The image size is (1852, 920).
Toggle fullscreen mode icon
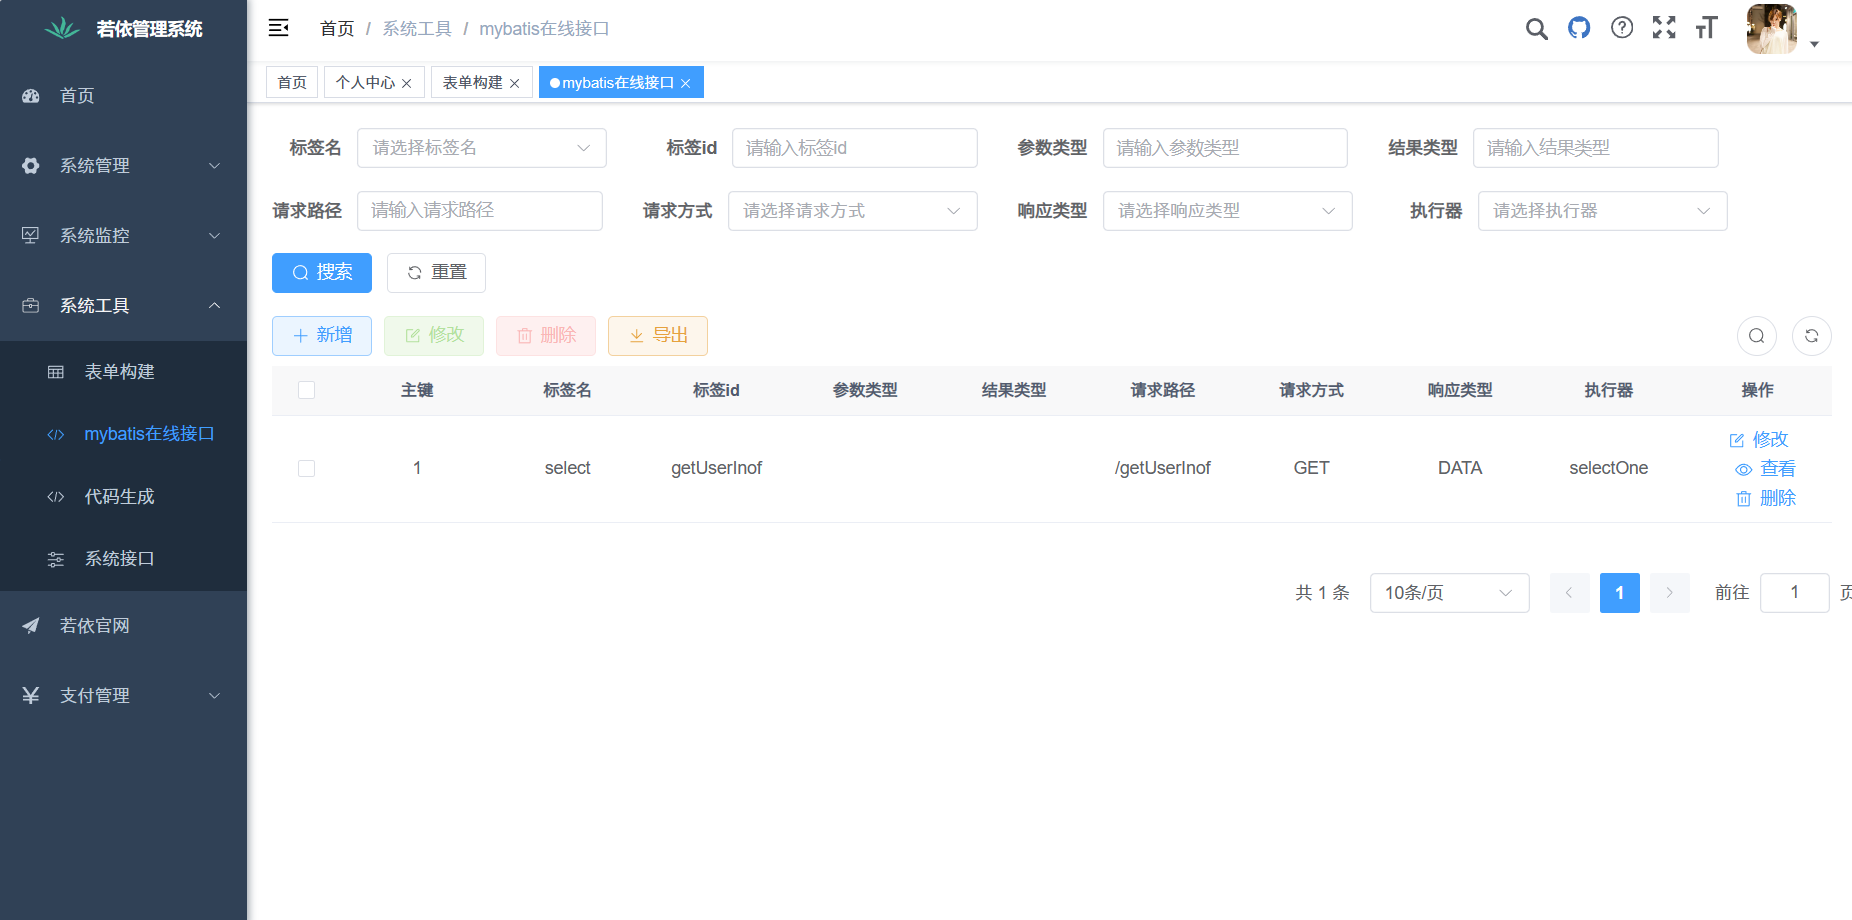[1664, 28]
